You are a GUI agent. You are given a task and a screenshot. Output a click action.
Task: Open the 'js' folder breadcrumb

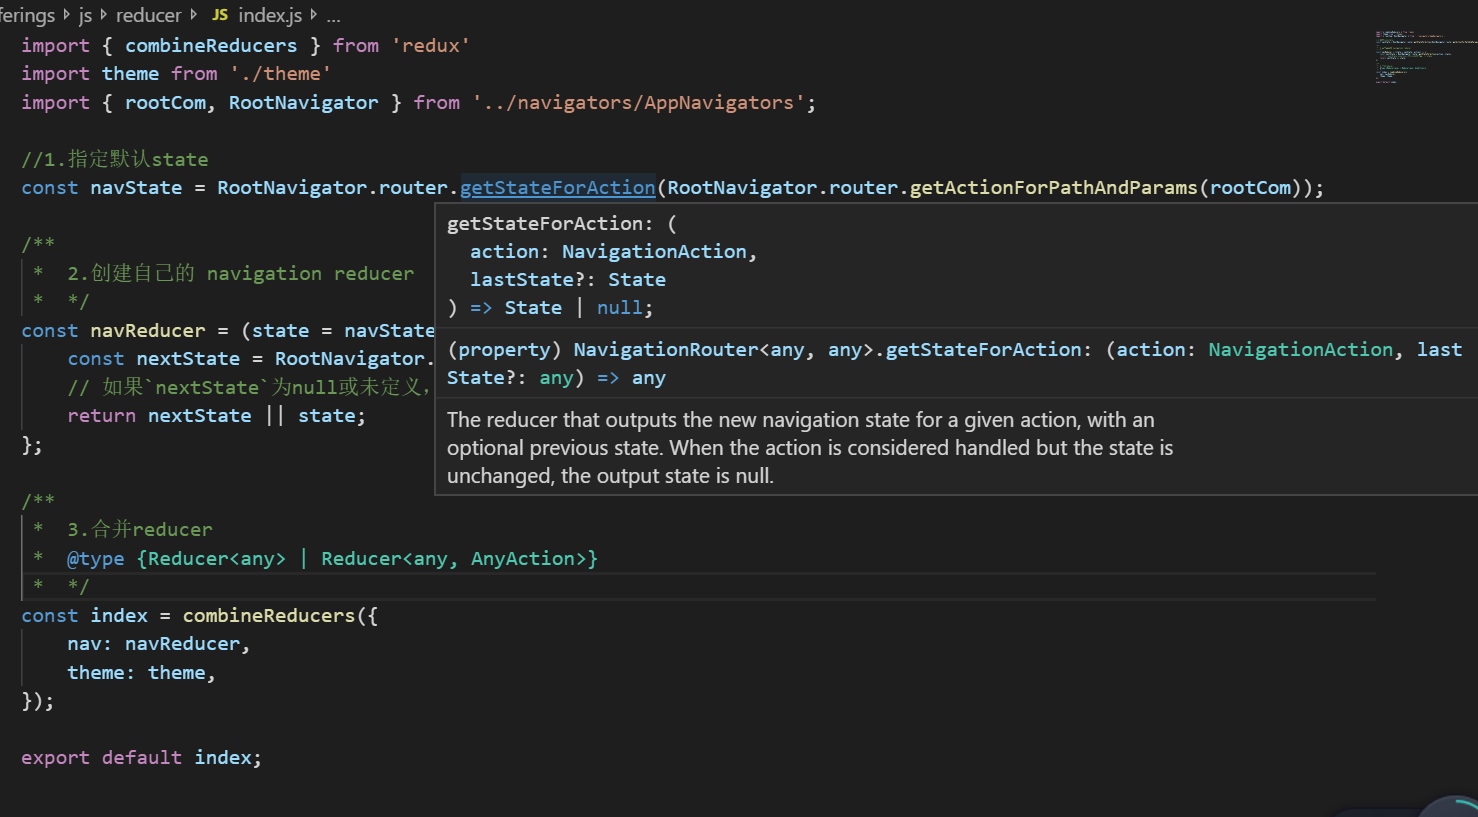point(85,15)
